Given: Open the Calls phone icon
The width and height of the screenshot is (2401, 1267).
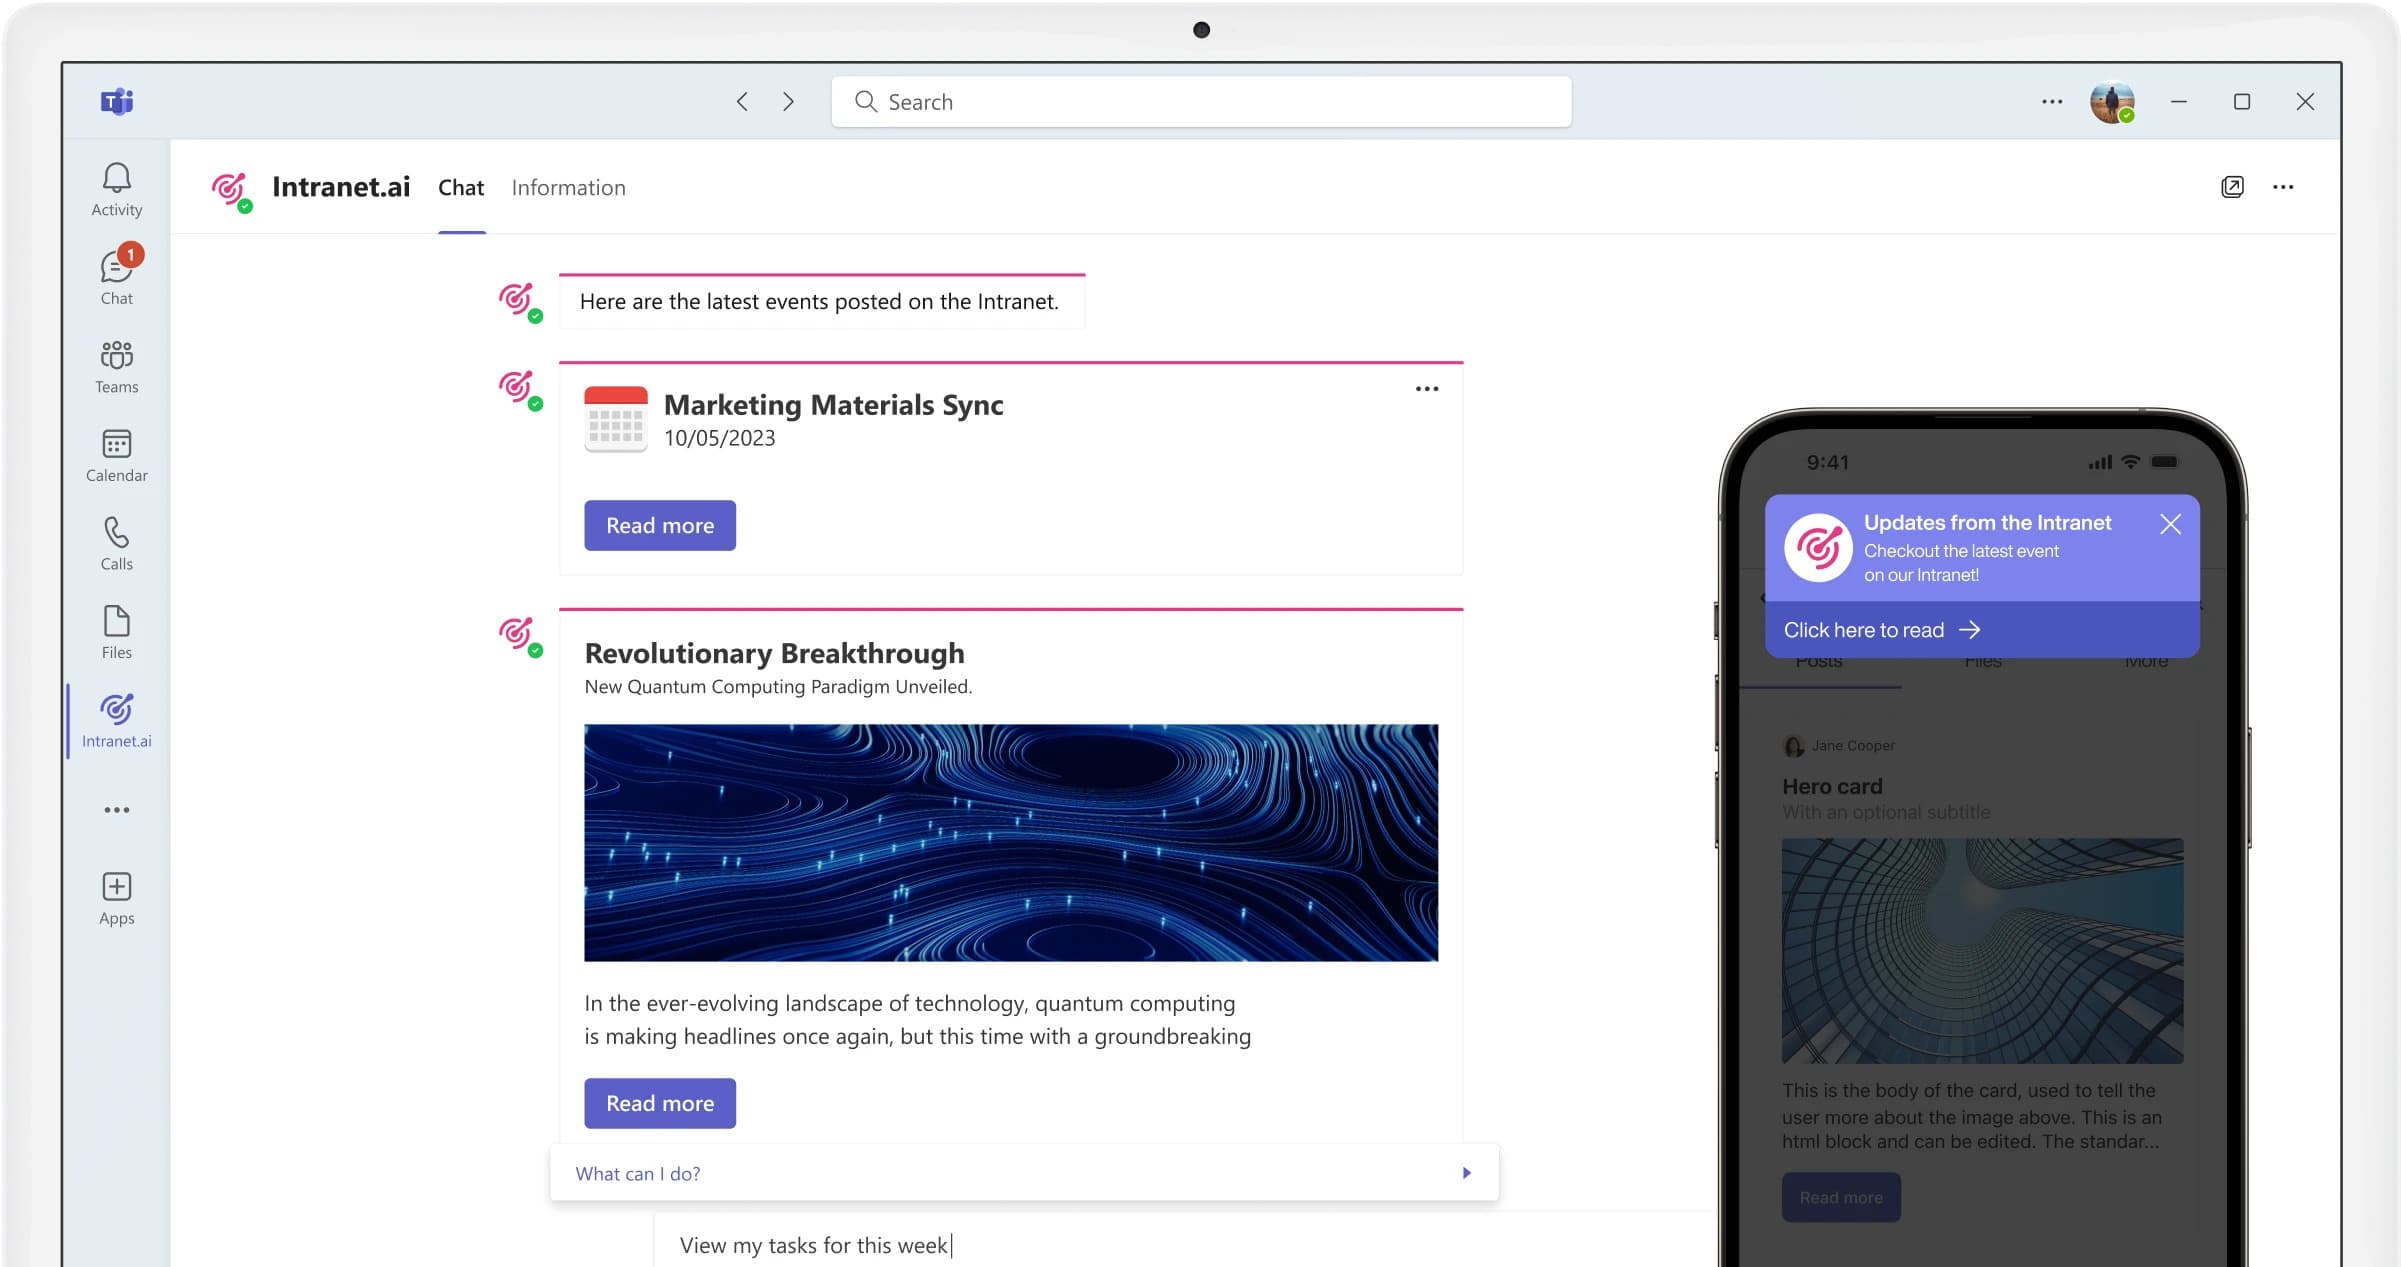Looking at the screenshot, I should coord(116,543).
